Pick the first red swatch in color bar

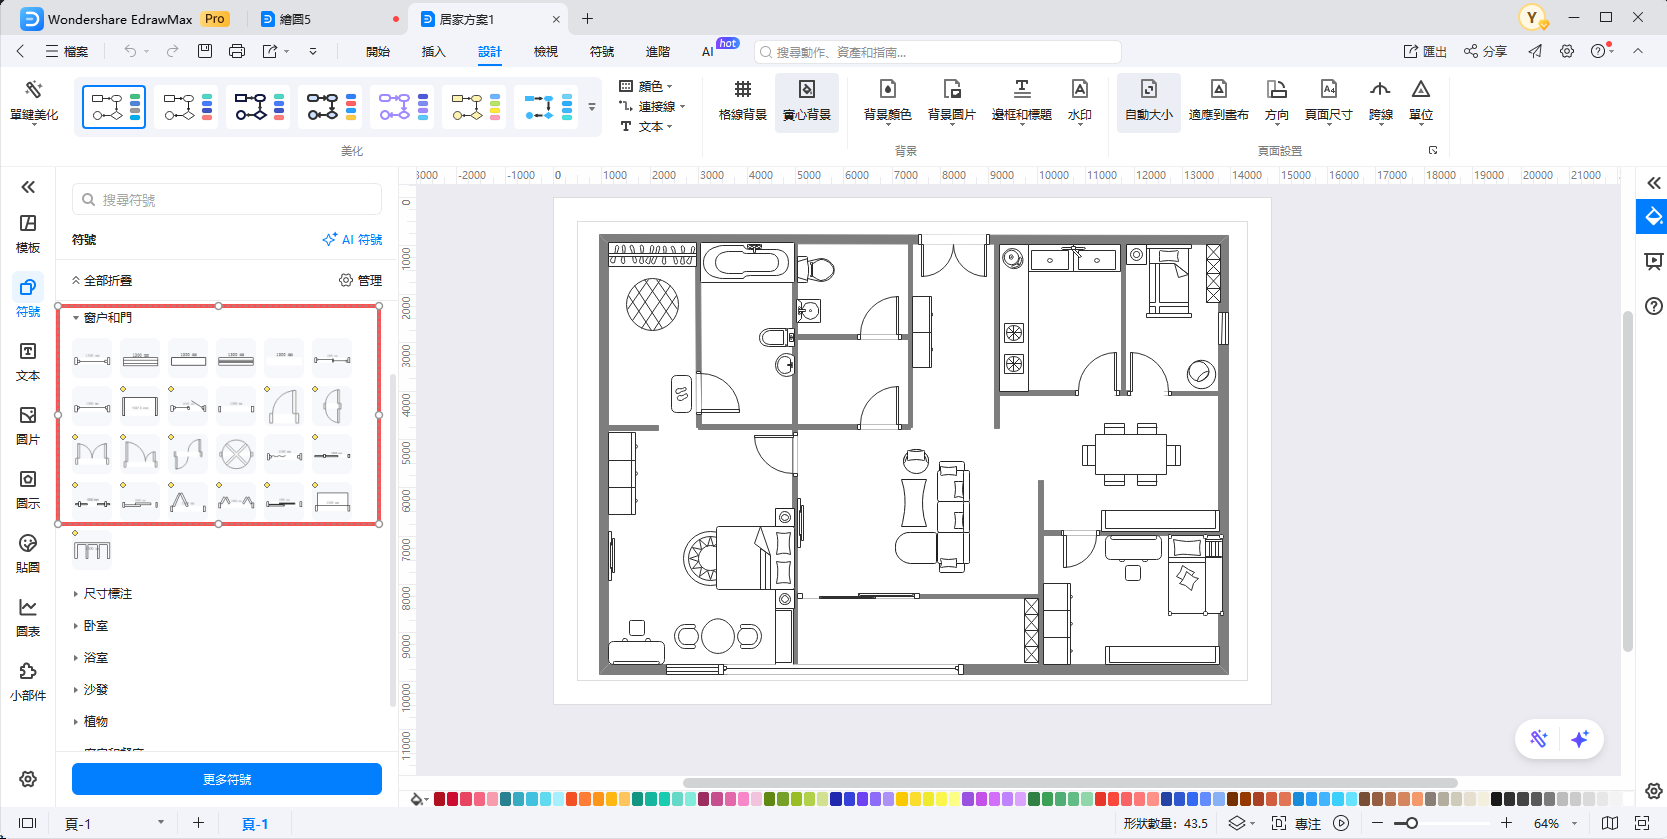pos(440,798)
